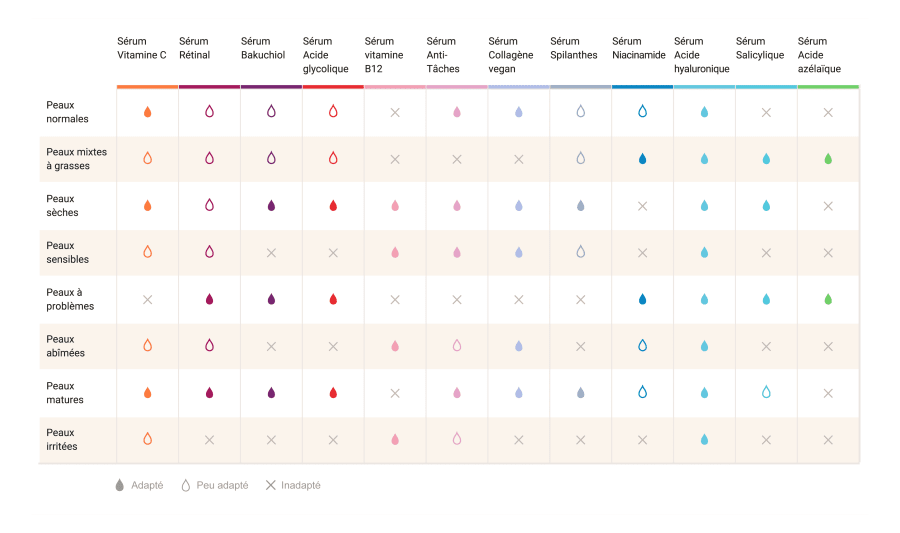Click the orange bar under Sérum Vitamine C

[x=148, y=87]
